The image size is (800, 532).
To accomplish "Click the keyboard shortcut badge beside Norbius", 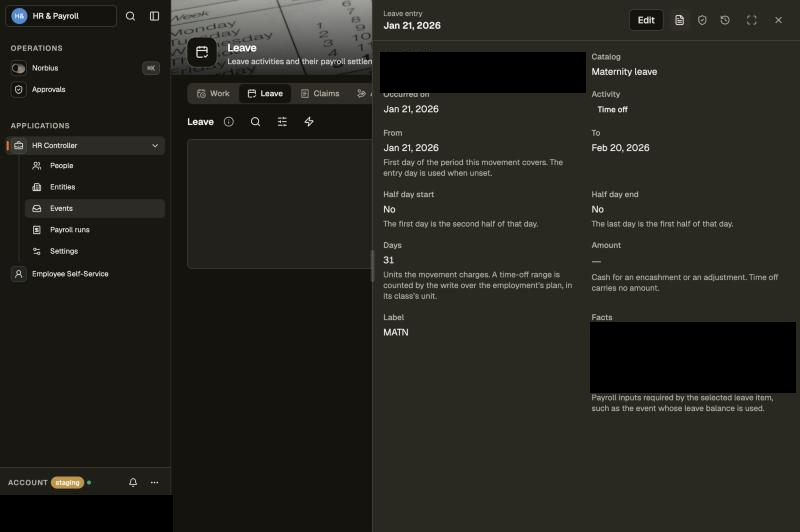I will 151,68.
